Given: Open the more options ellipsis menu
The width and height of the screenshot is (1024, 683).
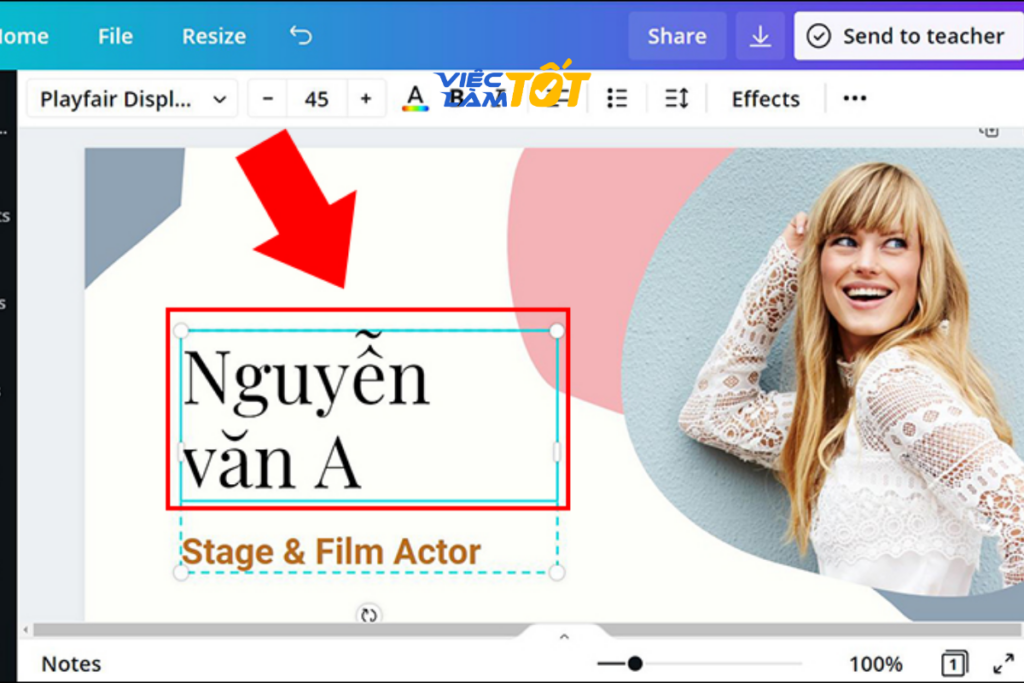Looking at the screenshot, I should click(854, 99).
